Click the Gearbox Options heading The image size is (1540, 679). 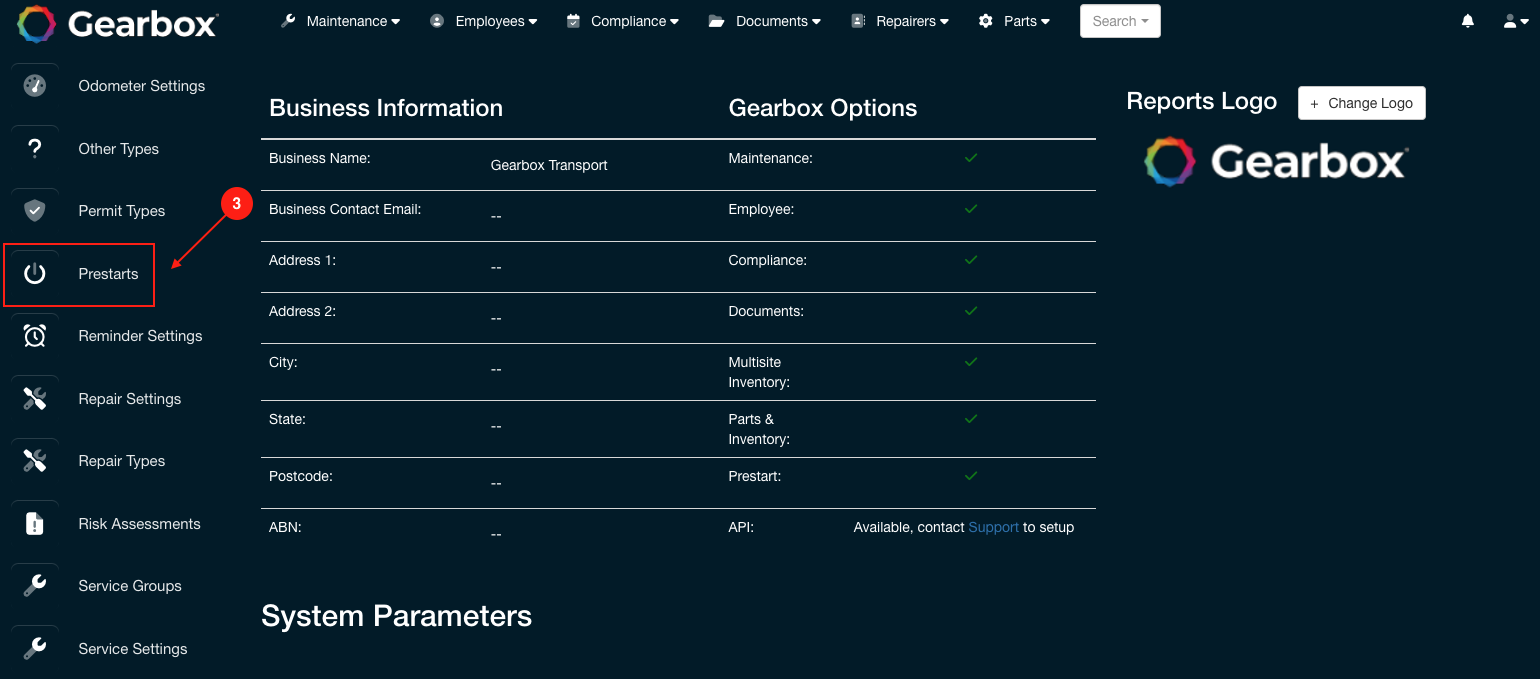(823, 108)
